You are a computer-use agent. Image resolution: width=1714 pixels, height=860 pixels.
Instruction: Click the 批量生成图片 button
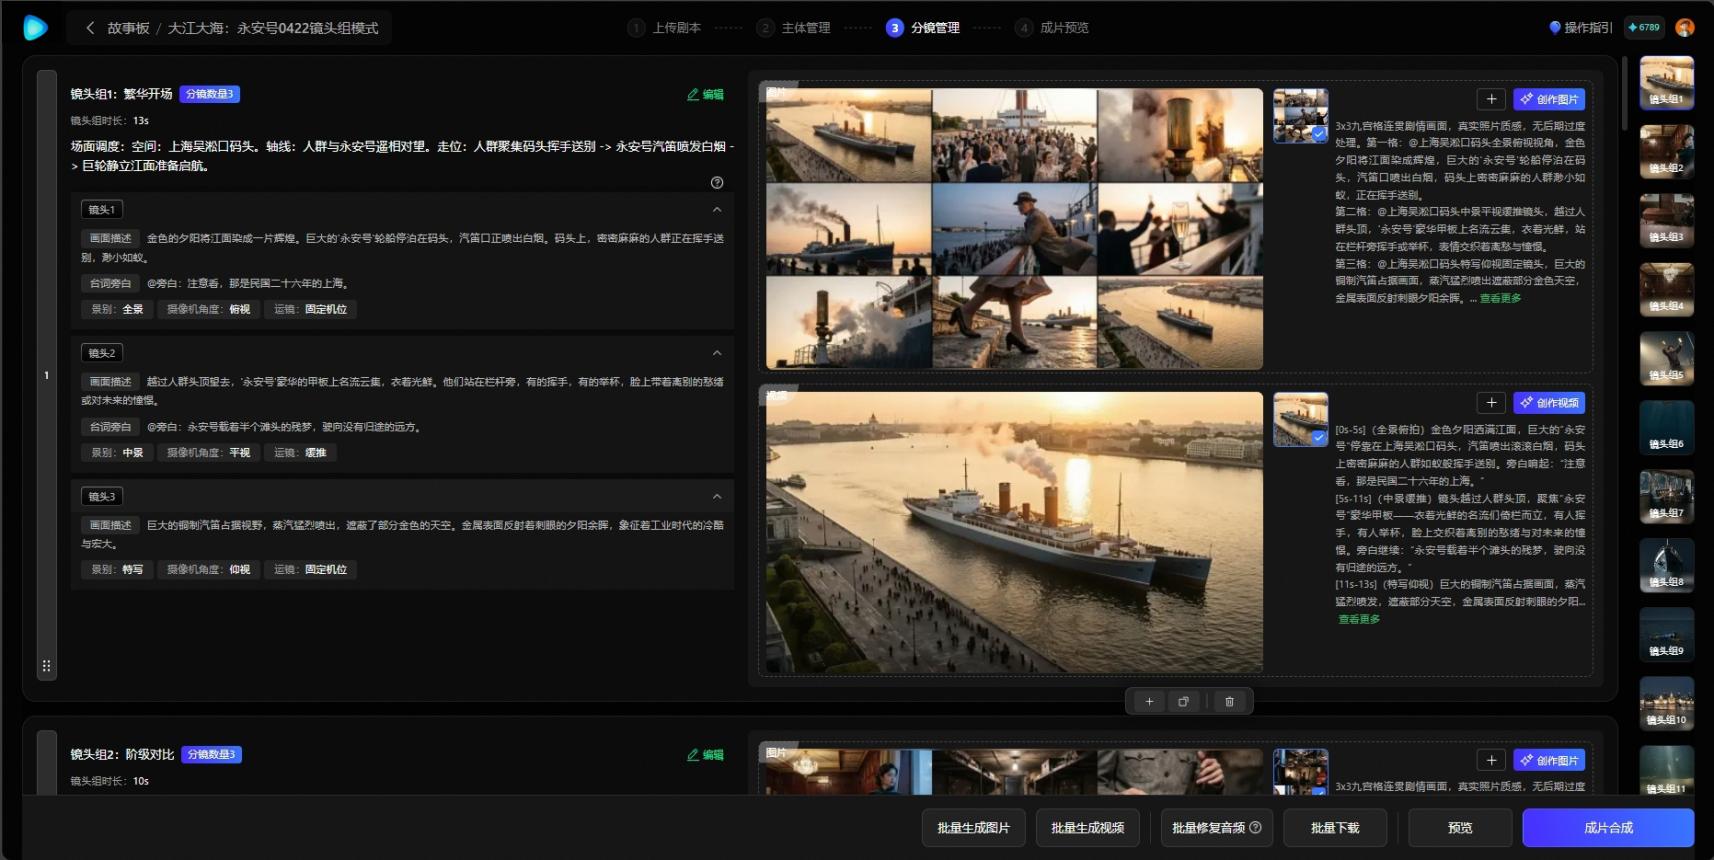point(974,828)
